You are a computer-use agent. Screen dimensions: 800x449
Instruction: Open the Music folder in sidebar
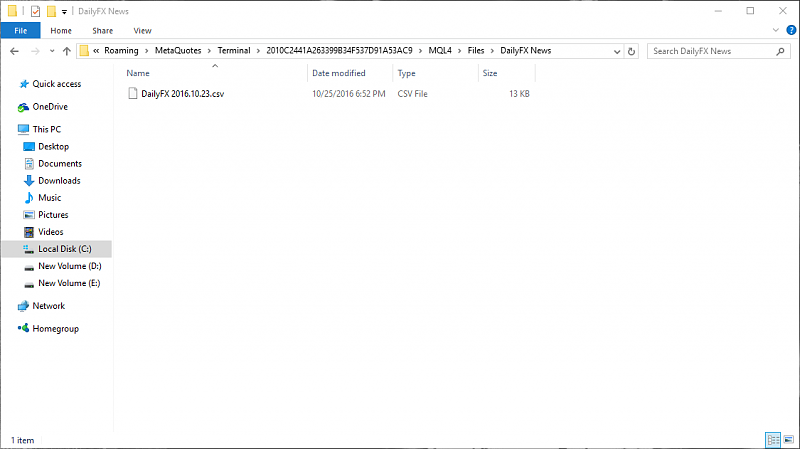(x=49, y=197)
